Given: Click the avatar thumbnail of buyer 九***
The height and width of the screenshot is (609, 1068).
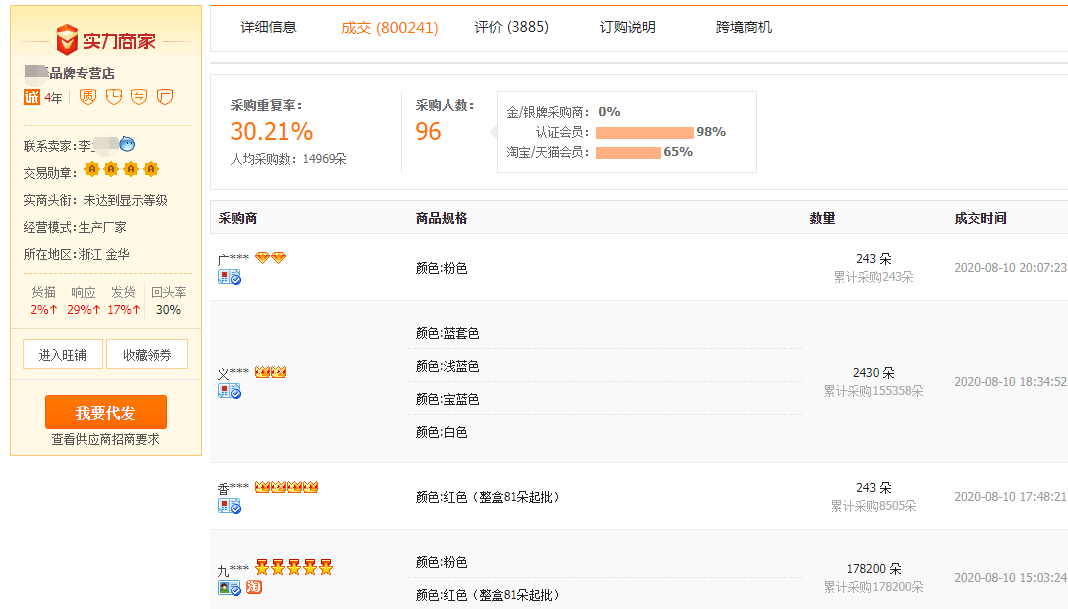Looking at the screenshot, I should pos(224,587).
